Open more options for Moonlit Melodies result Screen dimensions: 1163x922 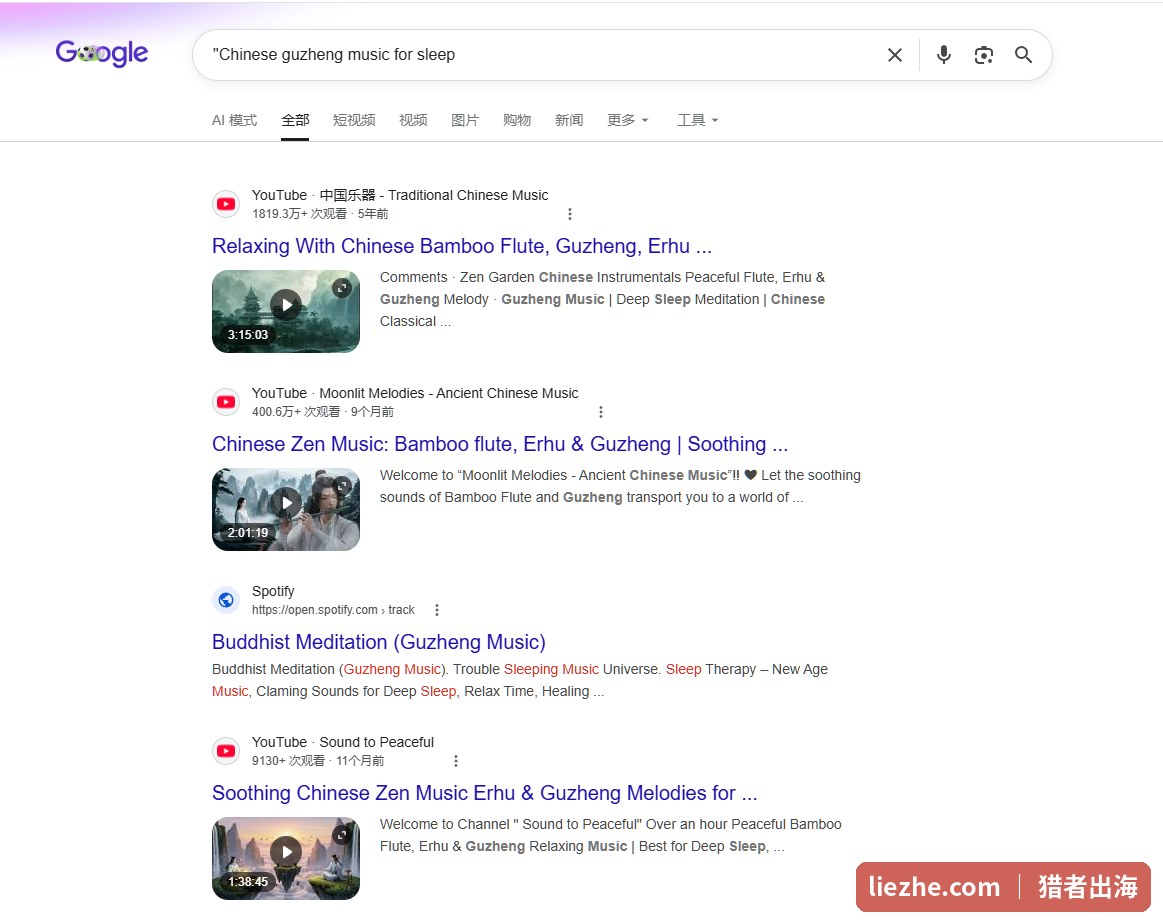[x=601, y=412]
